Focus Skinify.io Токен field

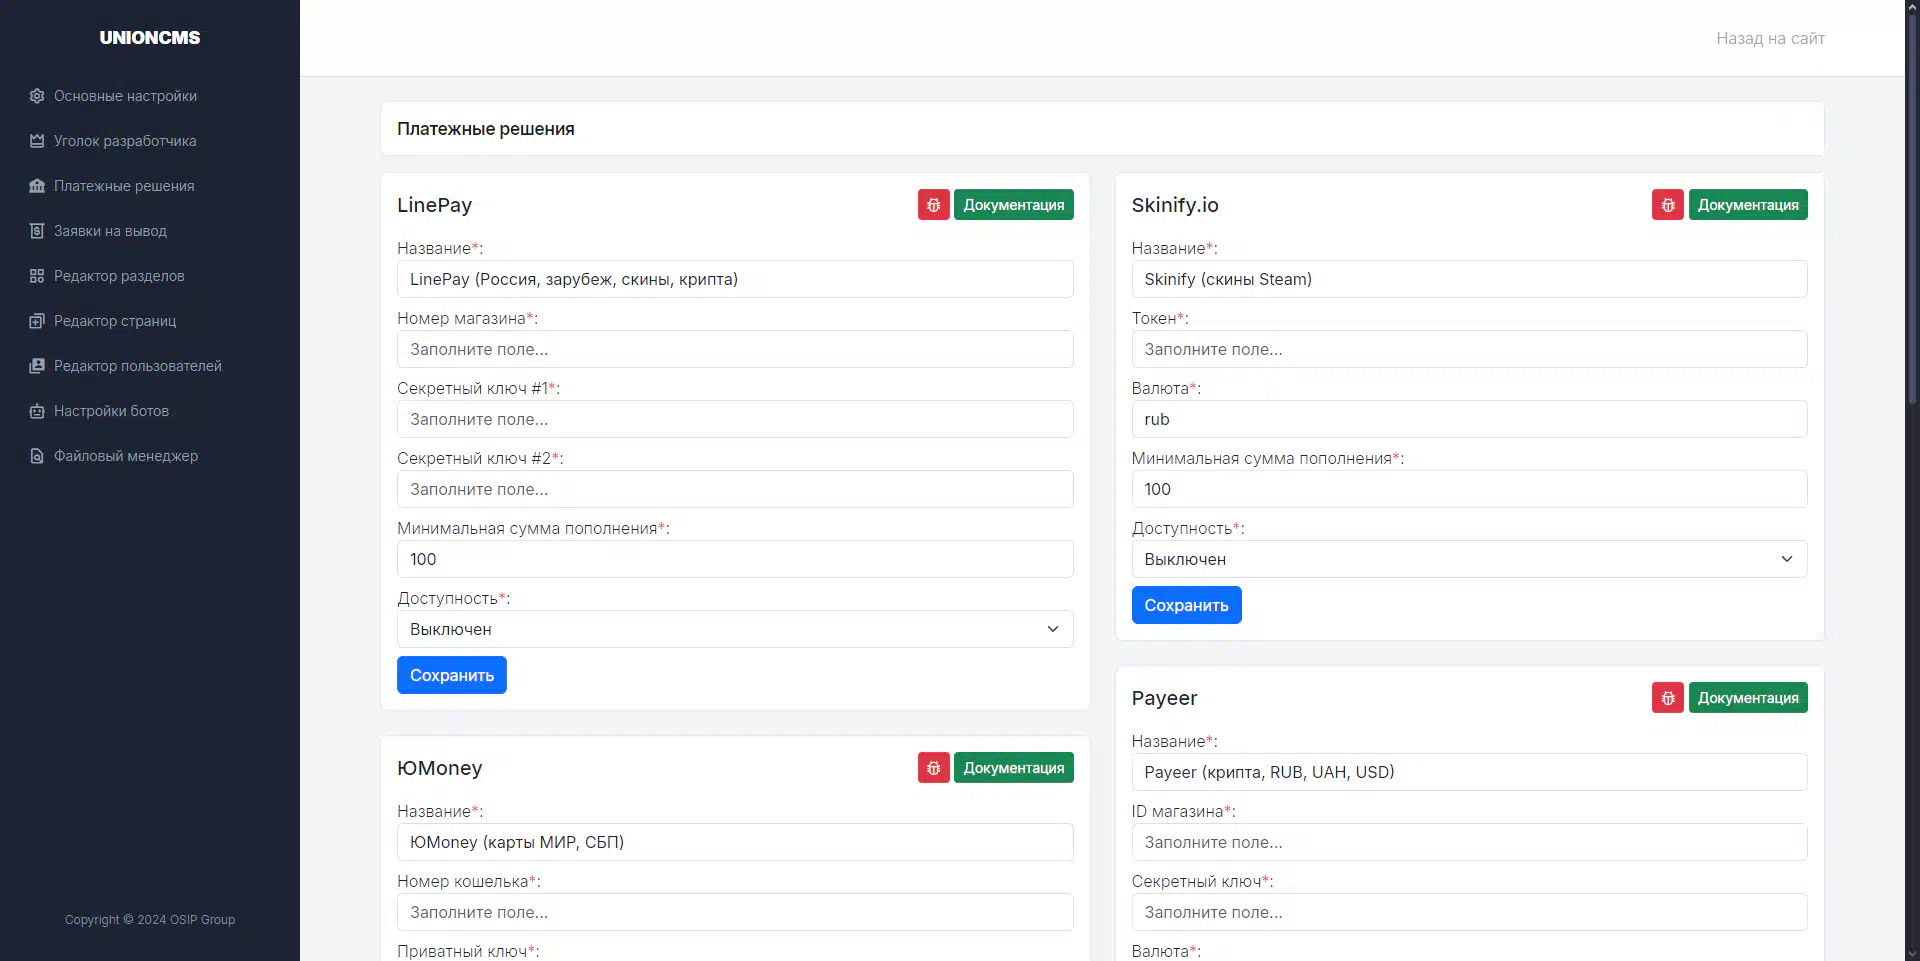(1469, 349)
